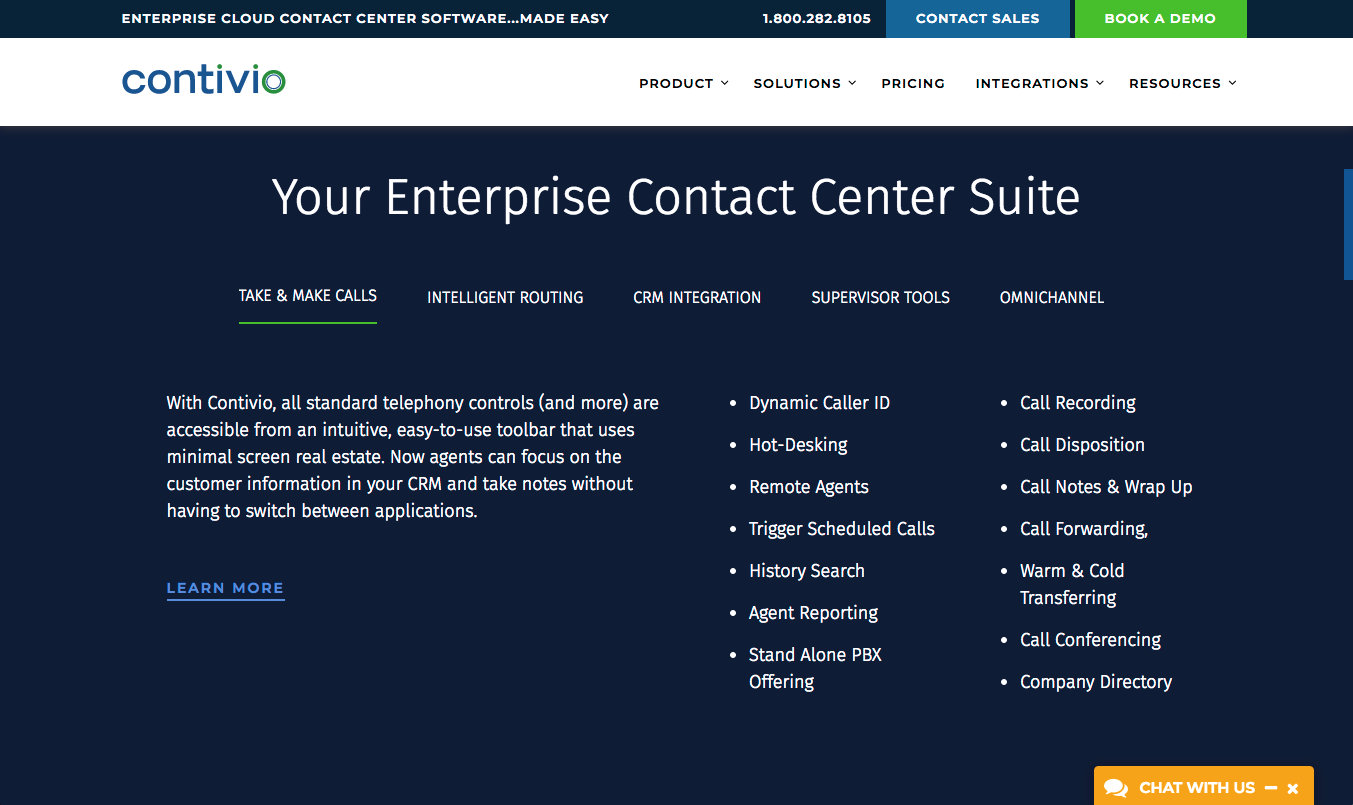1353x805 pixels.
Task: Click the chat bubbles icon
Action: [1116, 788]
